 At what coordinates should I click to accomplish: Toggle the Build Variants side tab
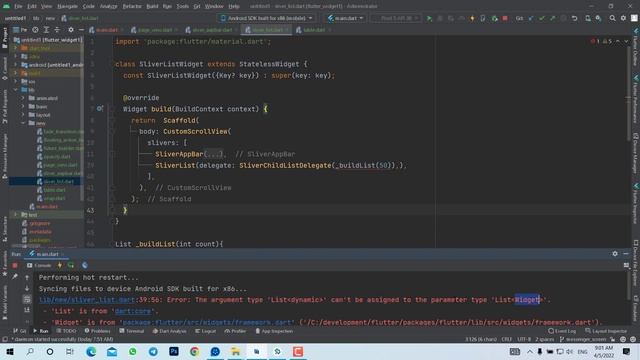(x=4, y=302)
